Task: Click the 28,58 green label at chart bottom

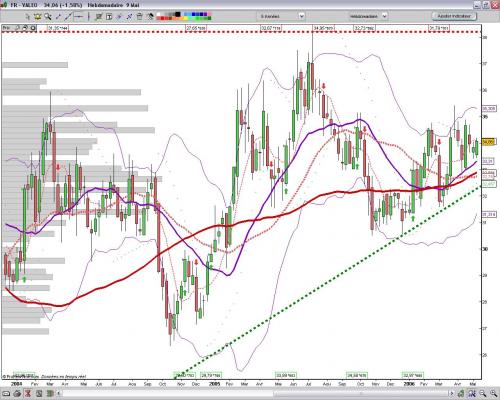Action: coord(357,375)
